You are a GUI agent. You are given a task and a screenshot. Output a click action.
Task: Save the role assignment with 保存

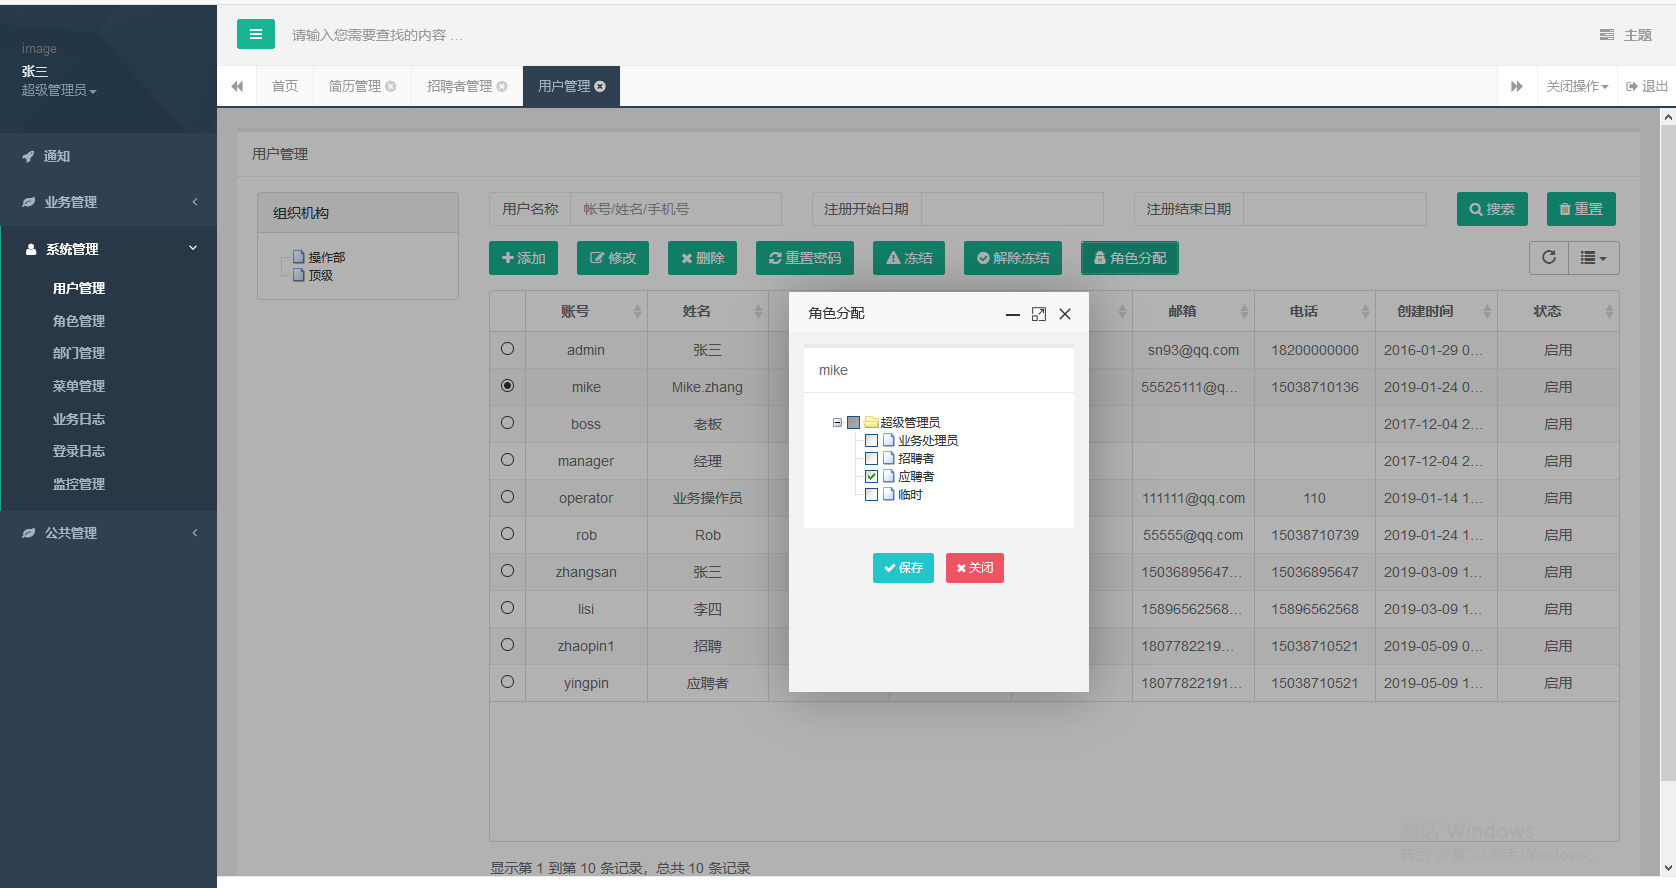903,568
